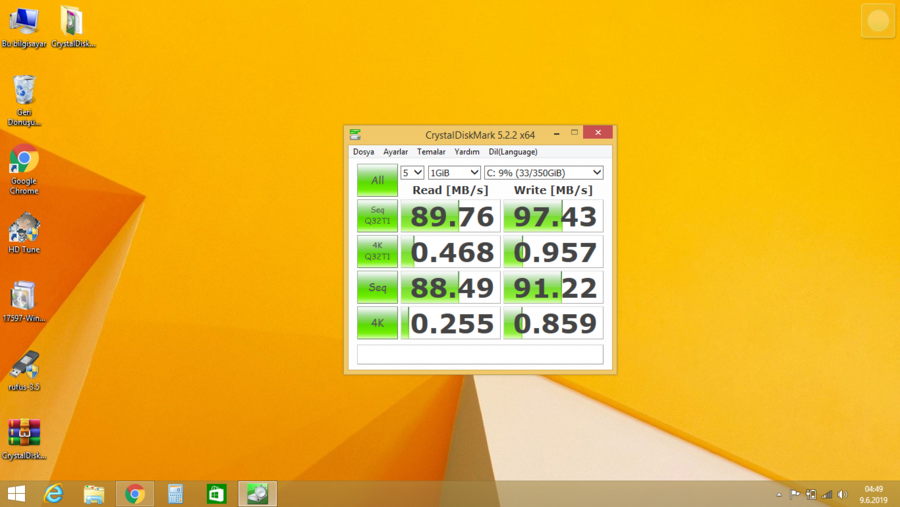Viewport: 900px width, 507px height.
Task: Click 4K Q32T1 read value 0.468
Action: [x=451, y=252]
